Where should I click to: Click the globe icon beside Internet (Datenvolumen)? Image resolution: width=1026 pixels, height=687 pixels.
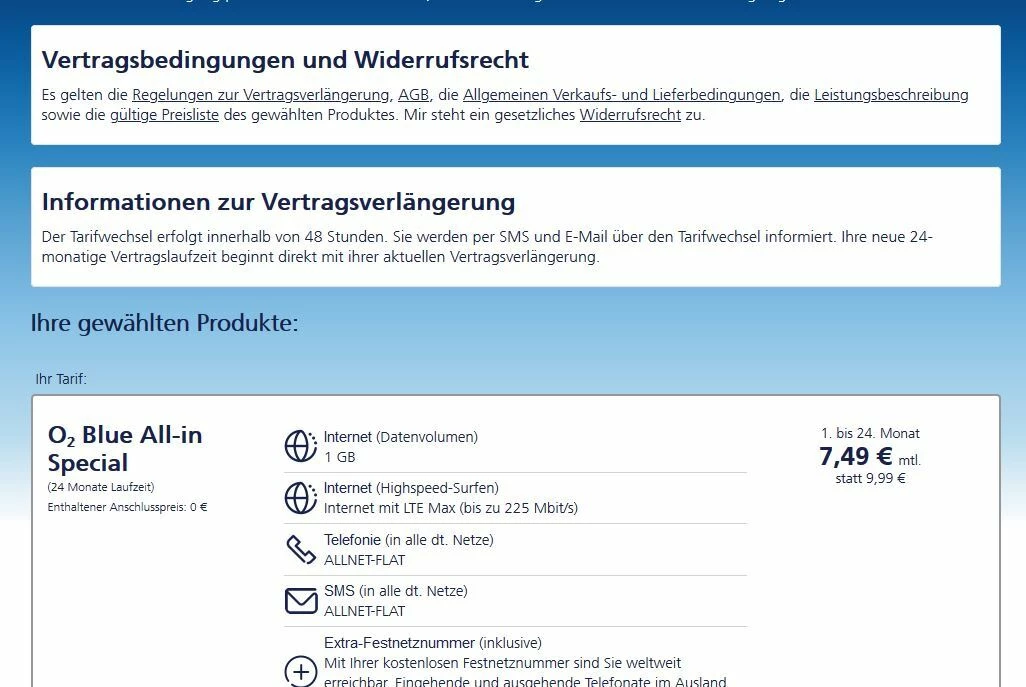click(x=301, y=446)
